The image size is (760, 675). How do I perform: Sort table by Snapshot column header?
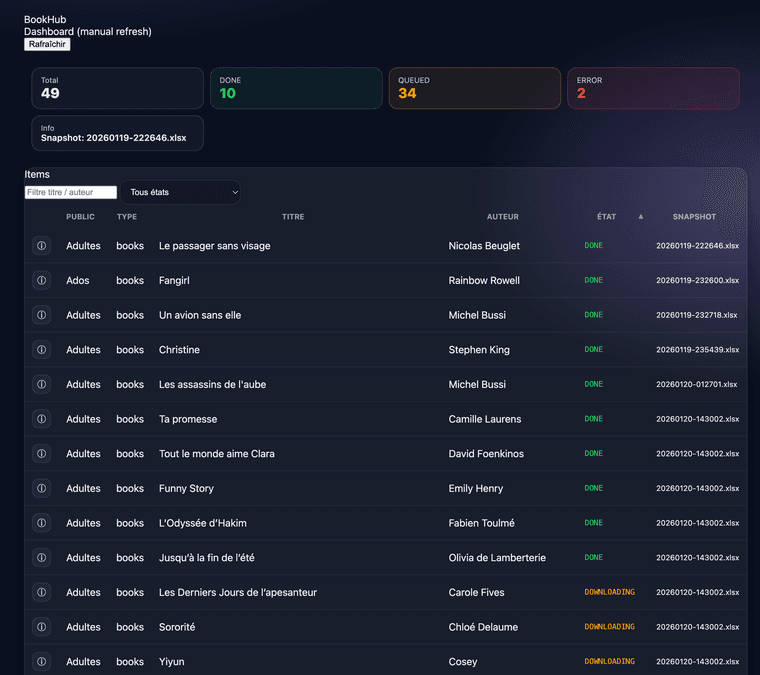coord(694,217)
